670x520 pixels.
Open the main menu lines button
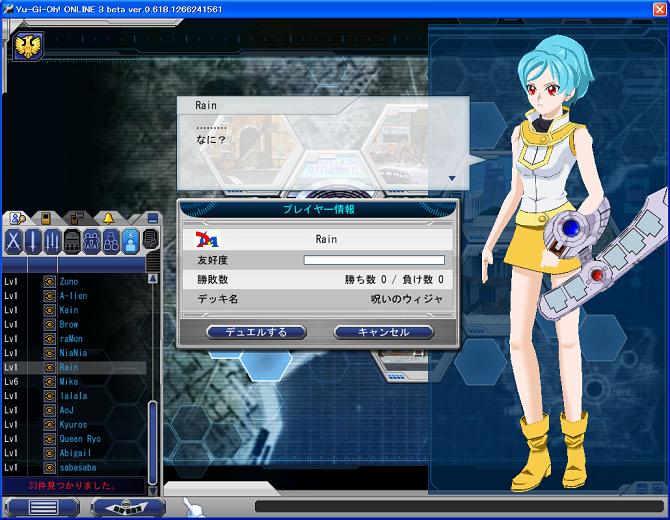[43, 508]
